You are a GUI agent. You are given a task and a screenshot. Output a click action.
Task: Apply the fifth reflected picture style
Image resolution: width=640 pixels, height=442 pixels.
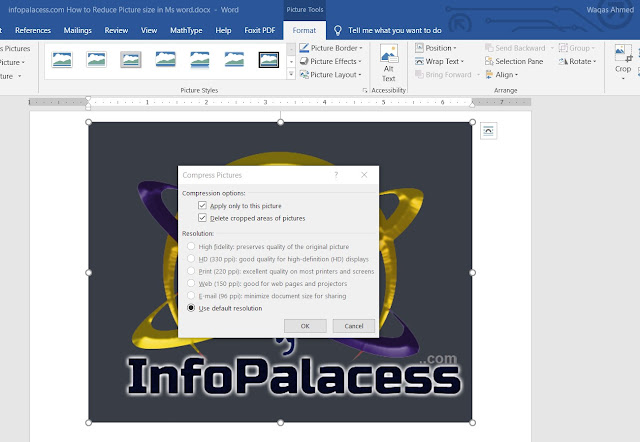click(200, 60)
